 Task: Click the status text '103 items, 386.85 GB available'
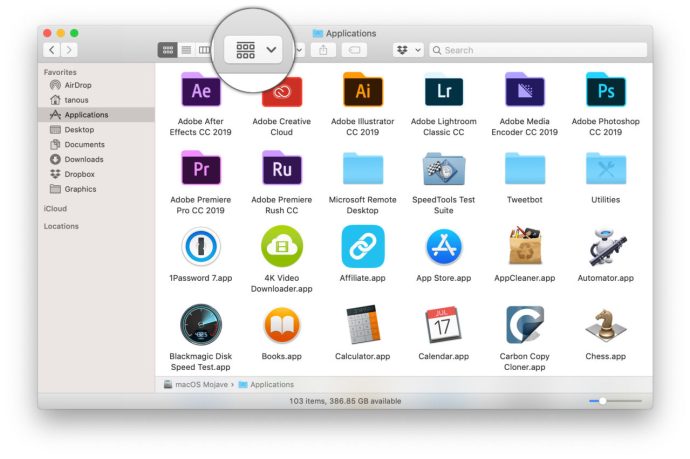[x=345, y=401]
